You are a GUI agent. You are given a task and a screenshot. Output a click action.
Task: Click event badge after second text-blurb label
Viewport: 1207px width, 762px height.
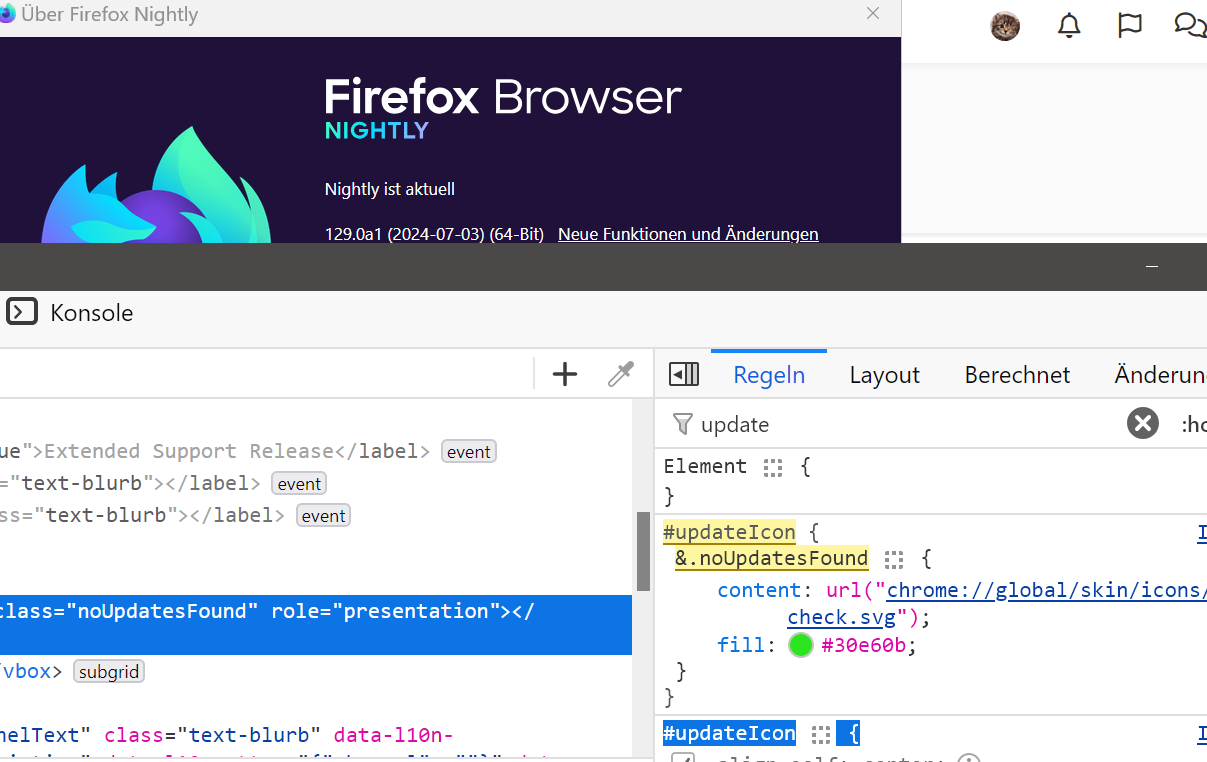pos(323,516)
